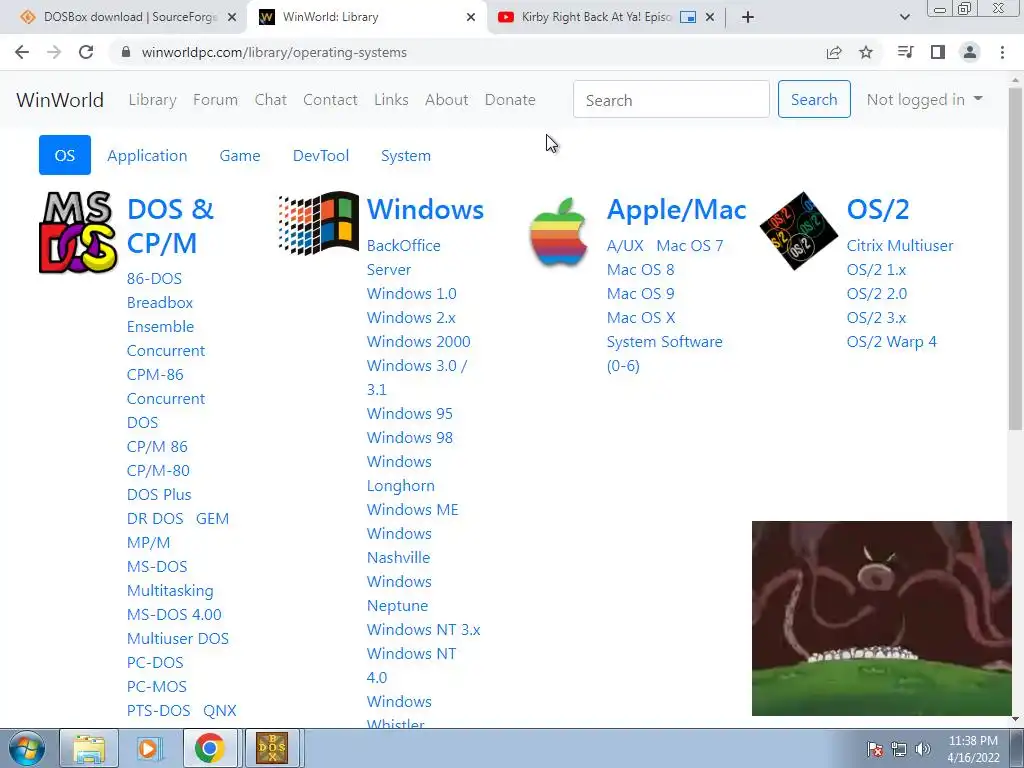Open the QNX link

[219, 711]
